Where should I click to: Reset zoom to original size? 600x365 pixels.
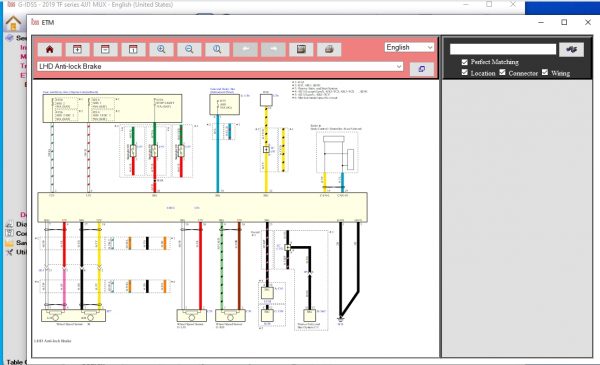point(217,49)
